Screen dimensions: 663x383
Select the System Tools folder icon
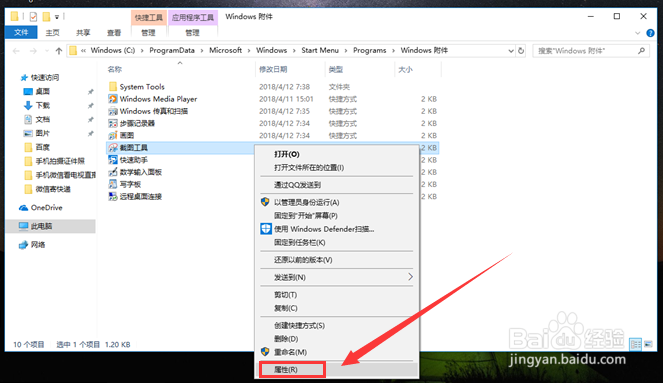pos(112,87)
